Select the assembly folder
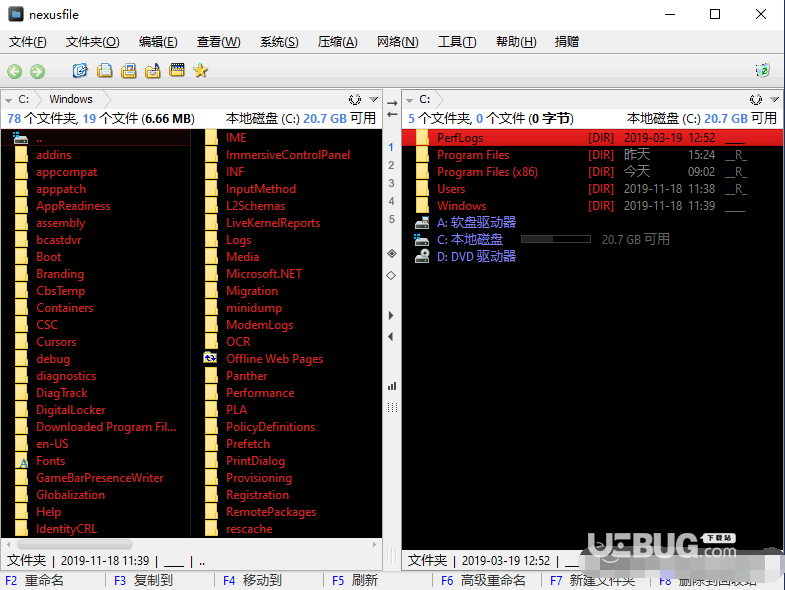Viewport: 785px width, 590px height. point(61,223)
